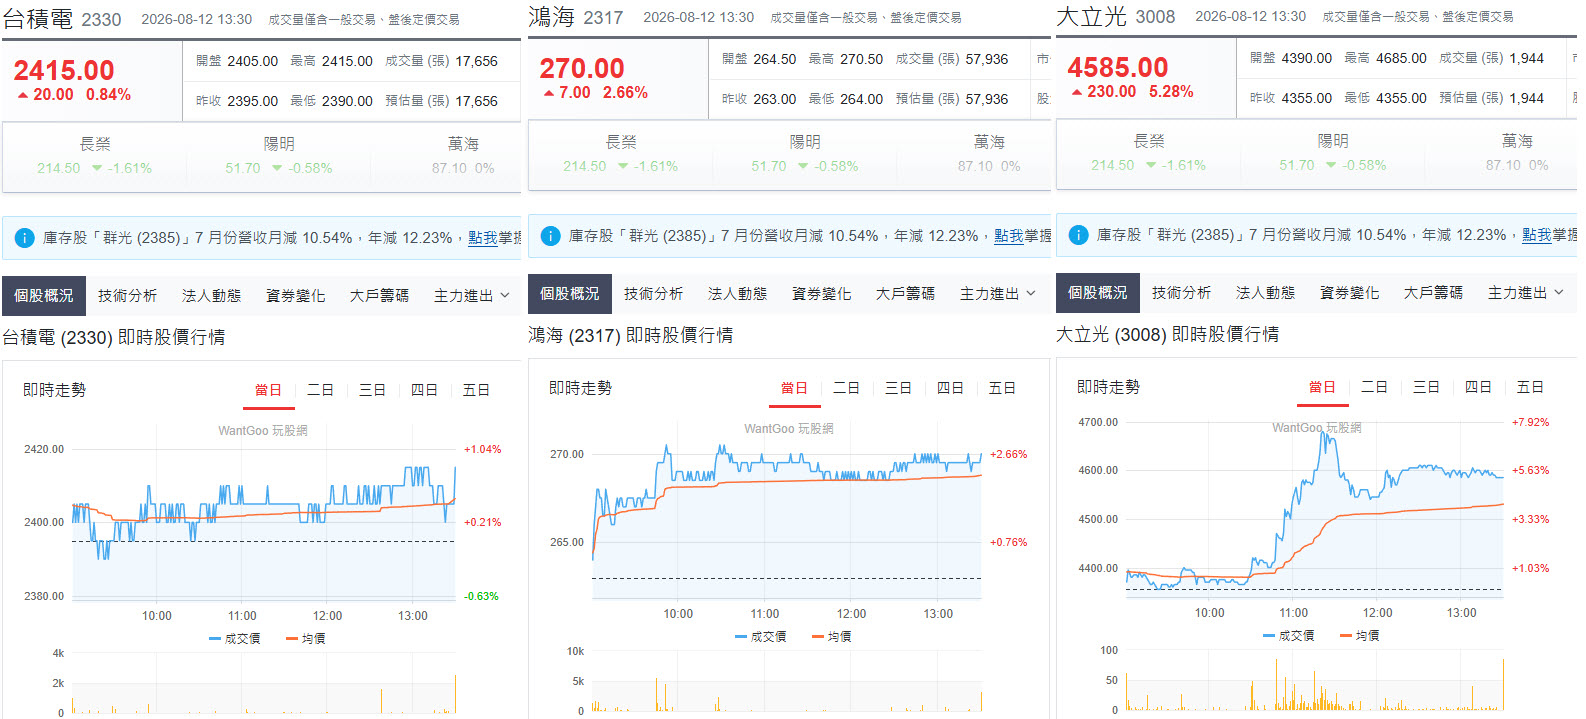Click the info icon in 大立光 notice bar
This screenshot has height=719, width=1586.
[1078, 235]
